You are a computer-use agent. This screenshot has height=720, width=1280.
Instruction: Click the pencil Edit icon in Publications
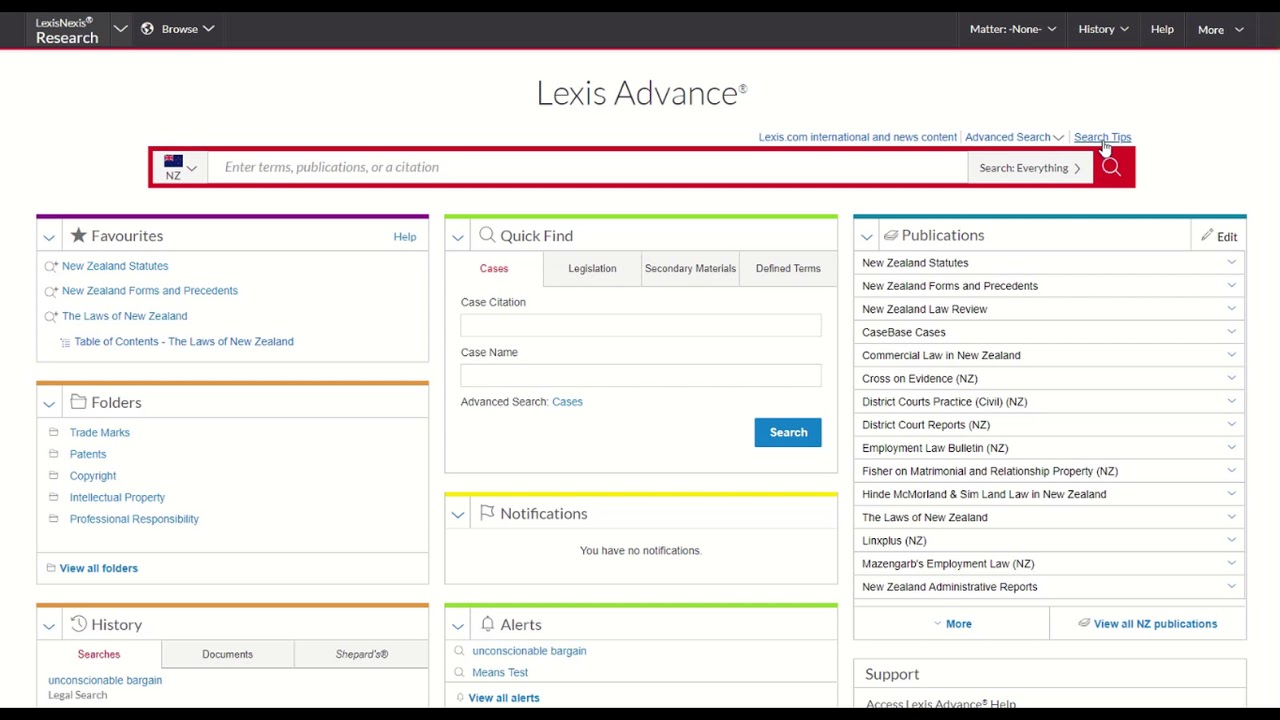tap(1207, 236)
